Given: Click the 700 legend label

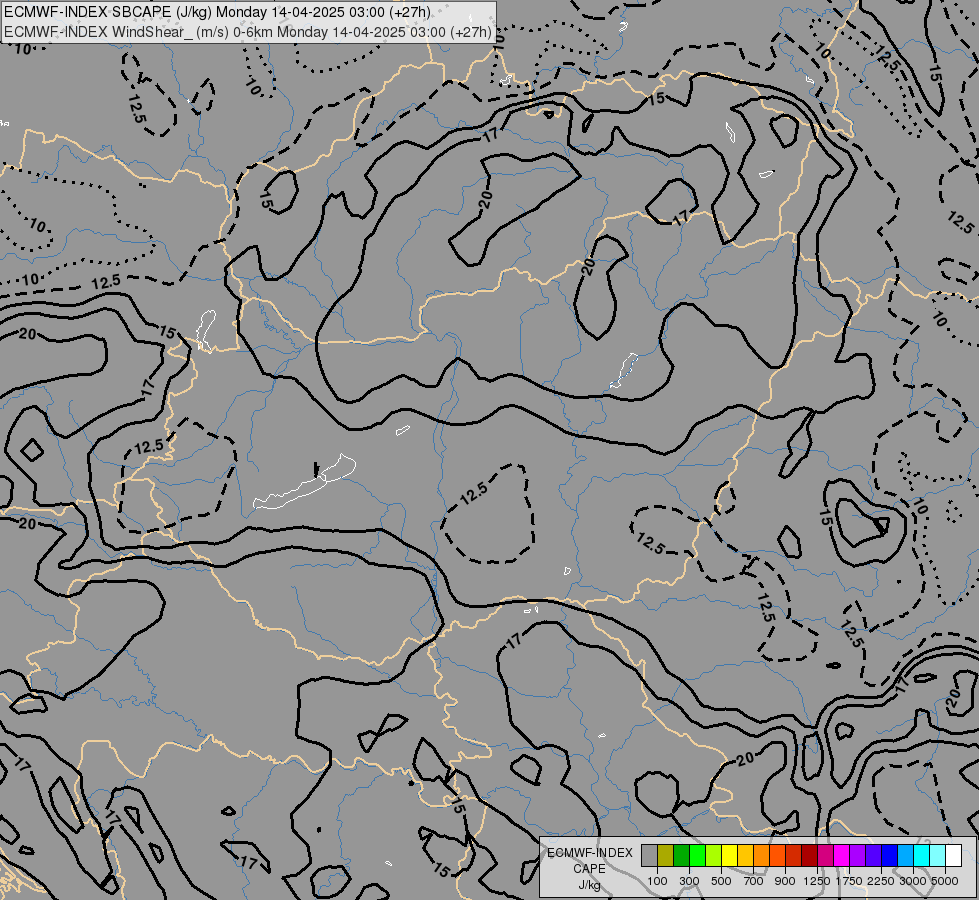Looking at the screenshot, I should (754, 881).
